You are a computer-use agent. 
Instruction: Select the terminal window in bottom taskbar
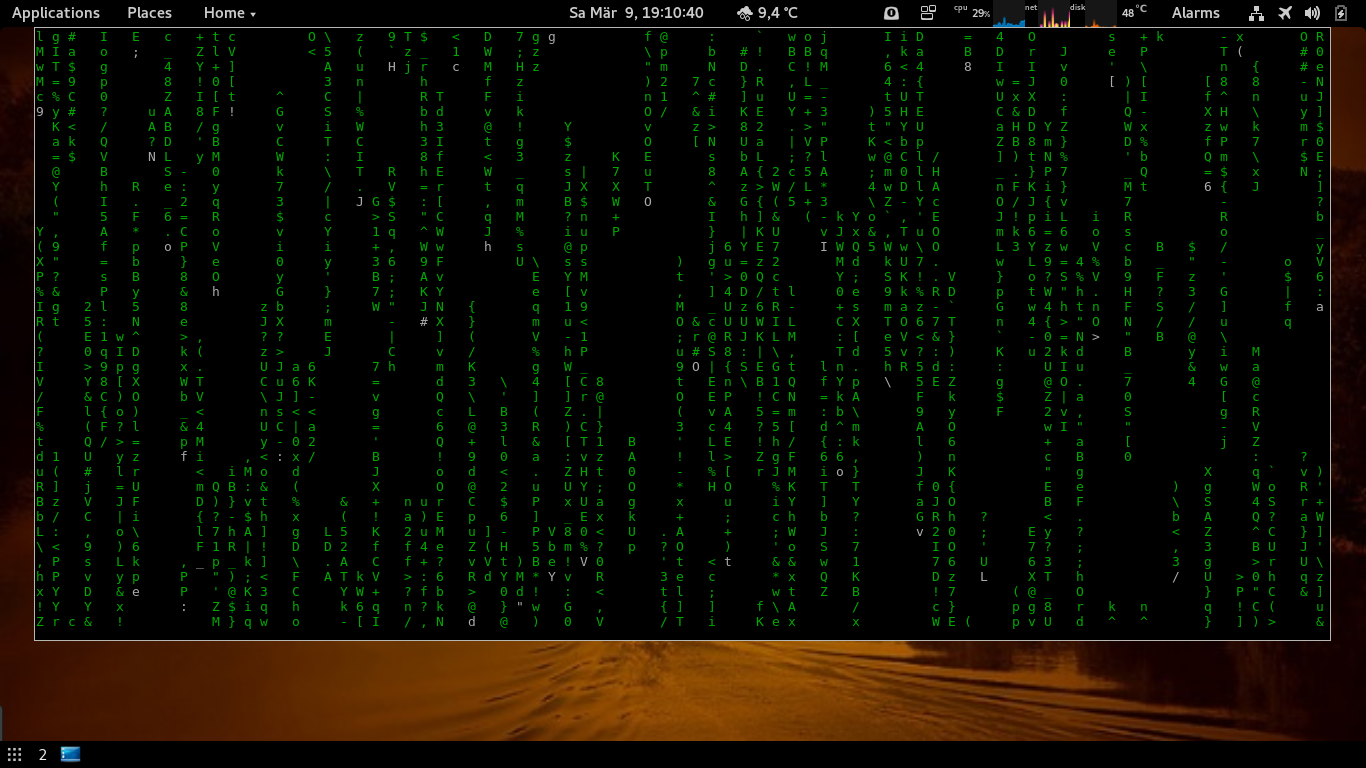71,754
